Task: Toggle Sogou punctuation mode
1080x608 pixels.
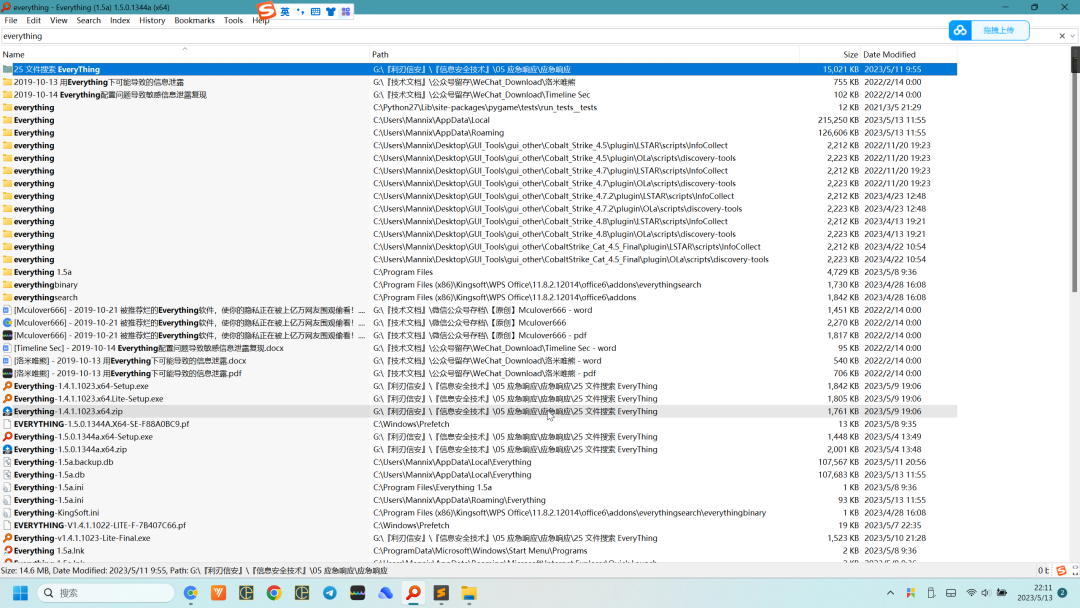Action: (300, 12)
